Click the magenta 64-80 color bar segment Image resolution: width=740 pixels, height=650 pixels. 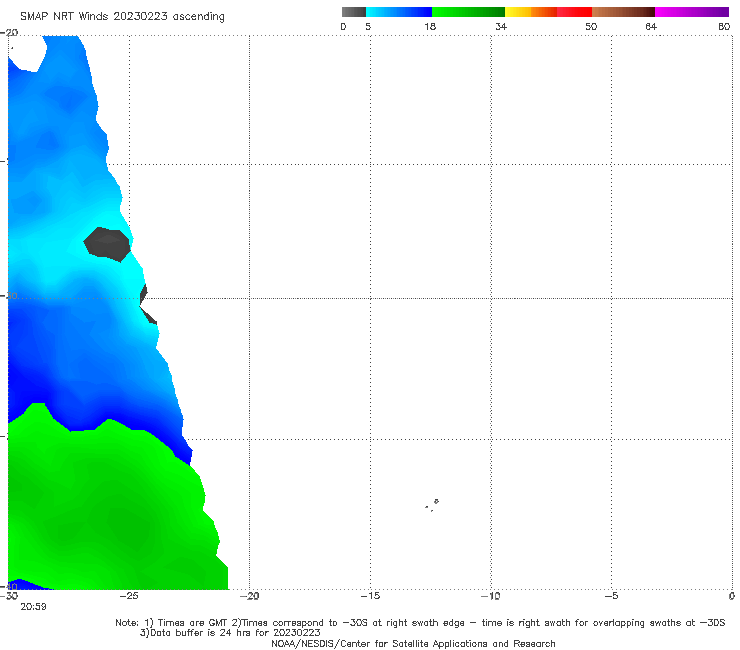[692, 12]
